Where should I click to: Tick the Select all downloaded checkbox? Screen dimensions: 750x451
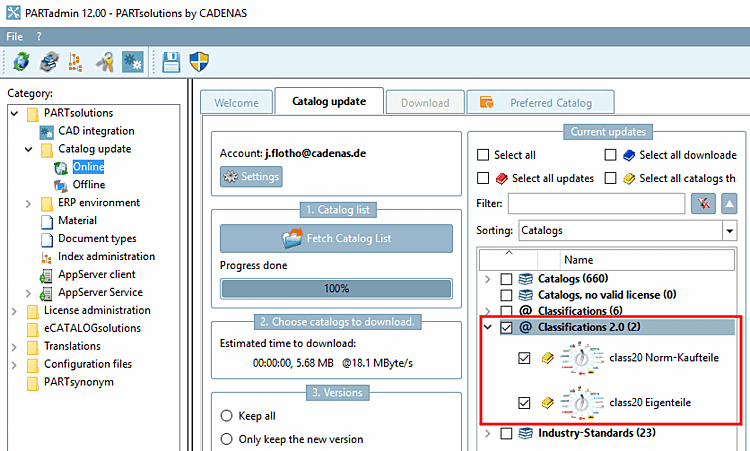point(610,155)
